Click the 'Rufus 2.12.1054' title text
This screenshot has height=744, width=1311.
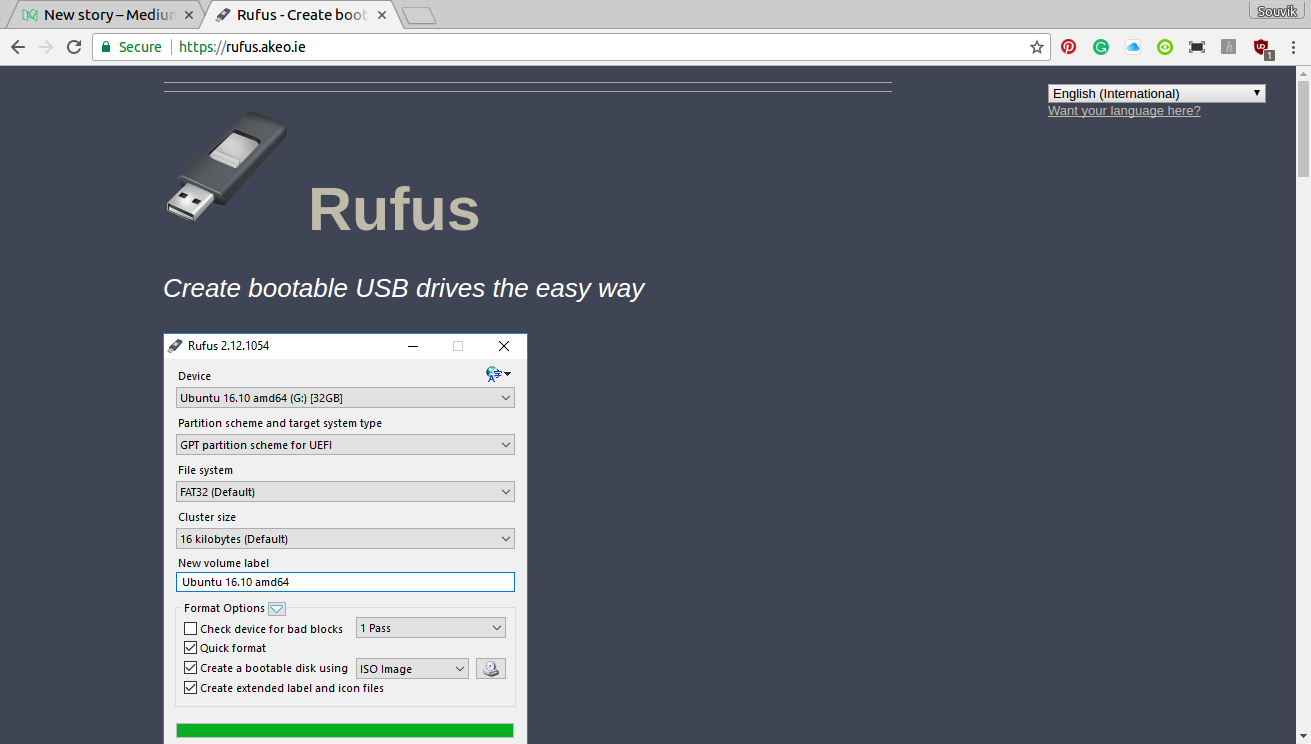point(228,346)
